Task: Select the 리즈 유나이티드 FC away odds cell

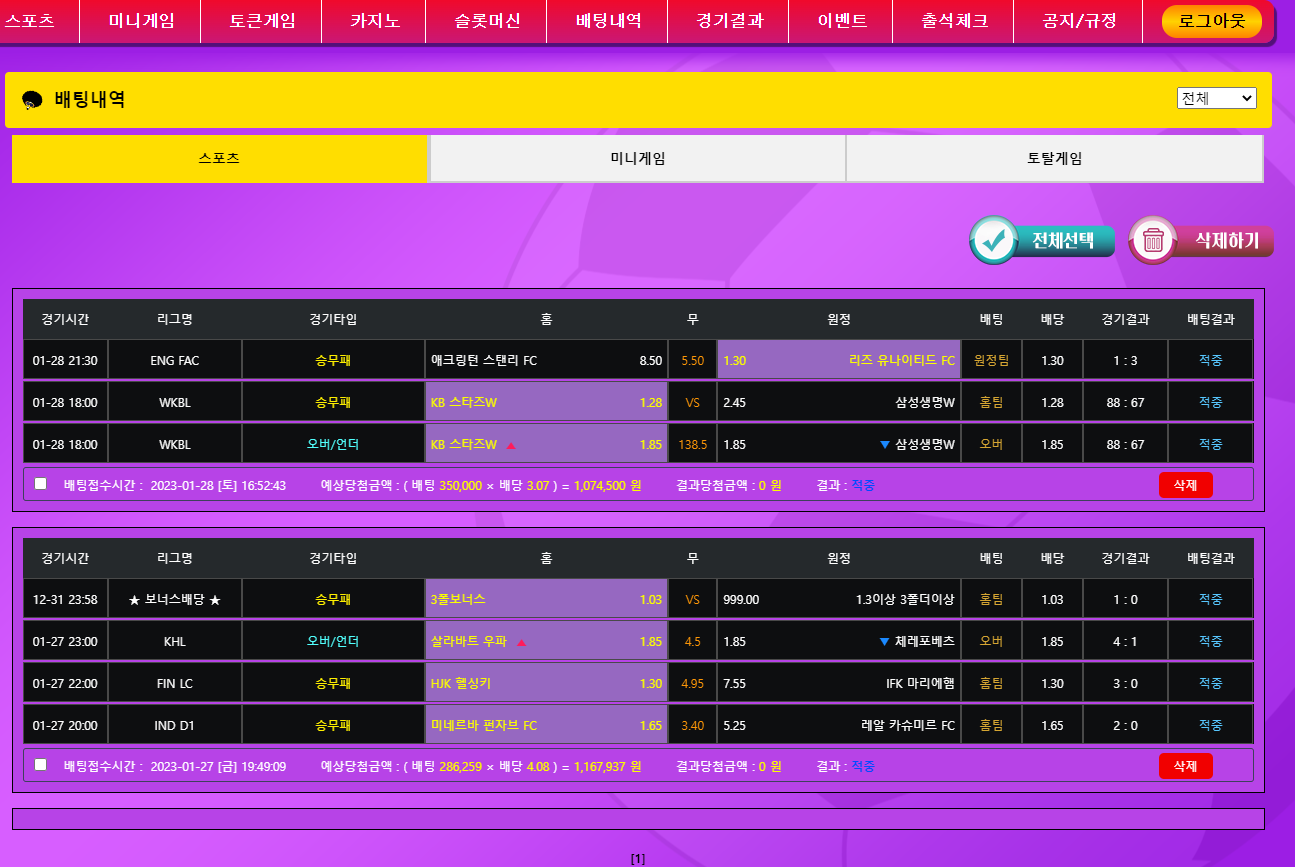Action: click(x=838, y=361)
